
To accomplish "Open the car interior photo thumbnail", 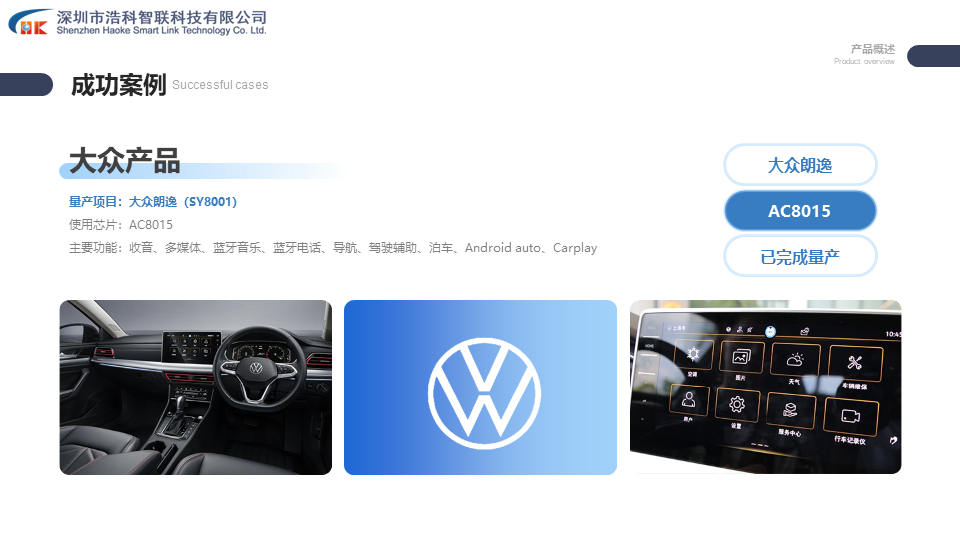I will click(x=195, y=387).
